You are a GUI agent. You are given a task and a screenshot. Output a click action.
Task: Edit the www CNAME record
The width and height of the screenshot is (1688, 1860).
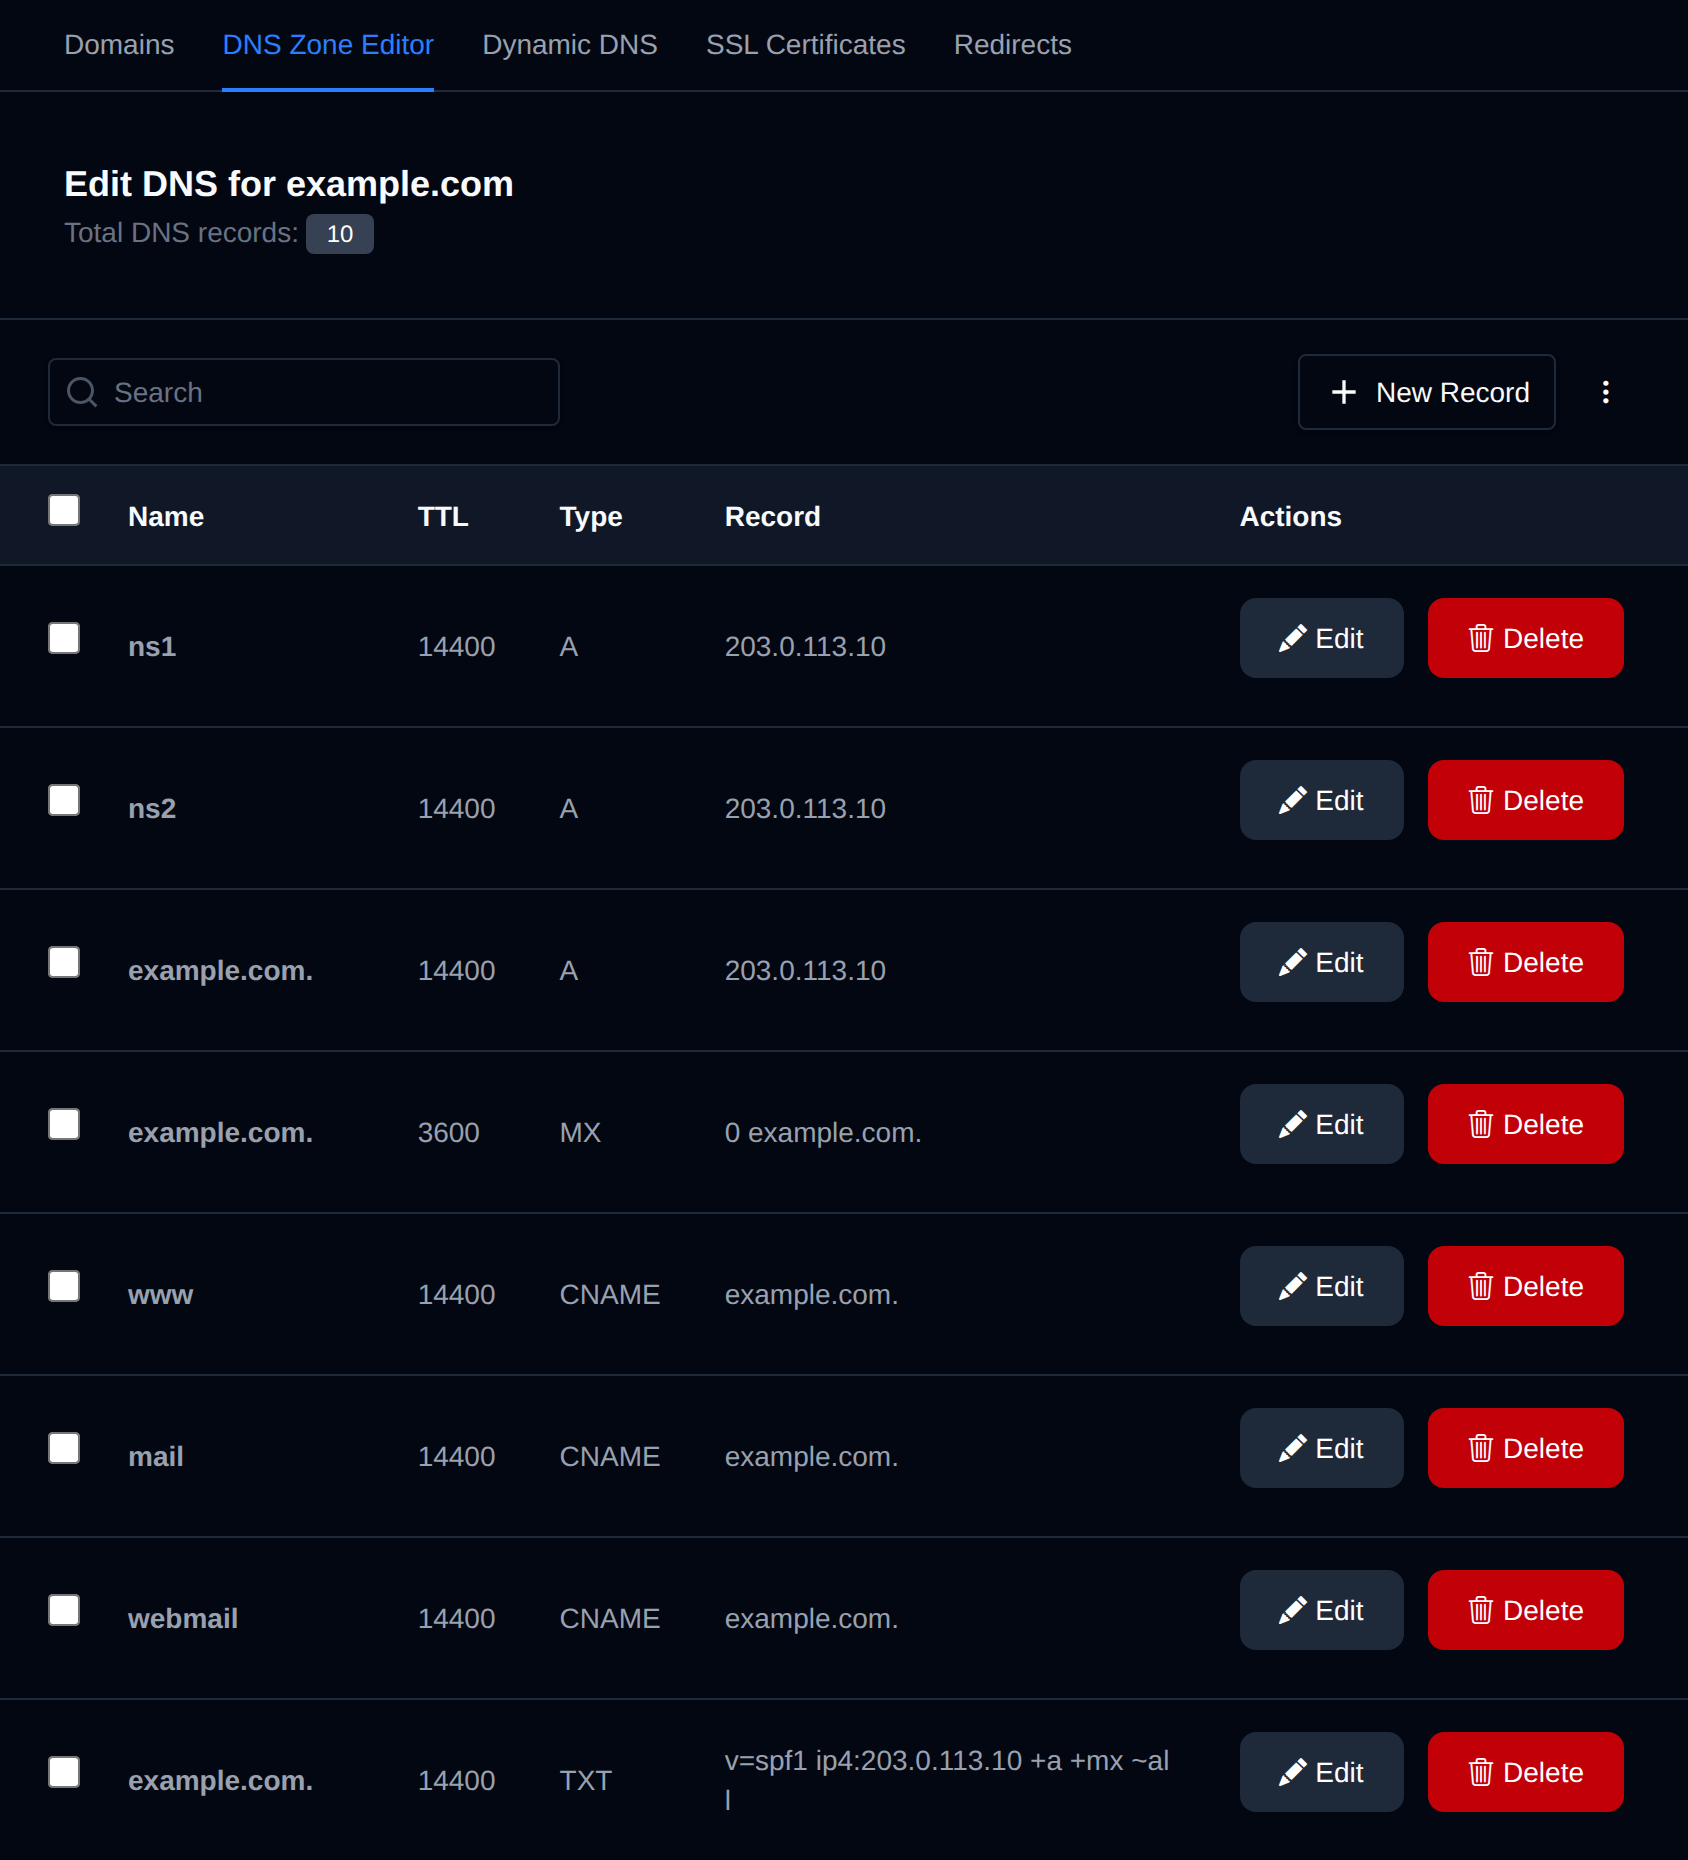coord(1321,1286)
